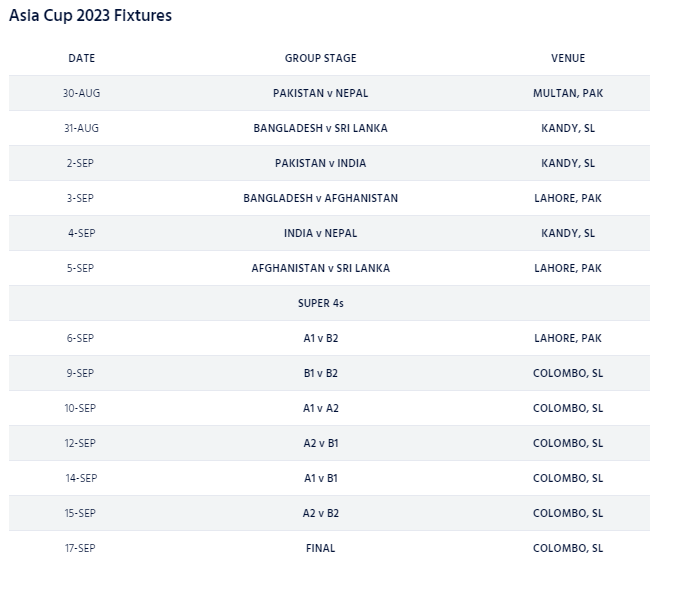This screenshot has width=688, height=590.
Task: Click the BANGLADESH v SRI LANKA match
Action: (x=320, y=128)
